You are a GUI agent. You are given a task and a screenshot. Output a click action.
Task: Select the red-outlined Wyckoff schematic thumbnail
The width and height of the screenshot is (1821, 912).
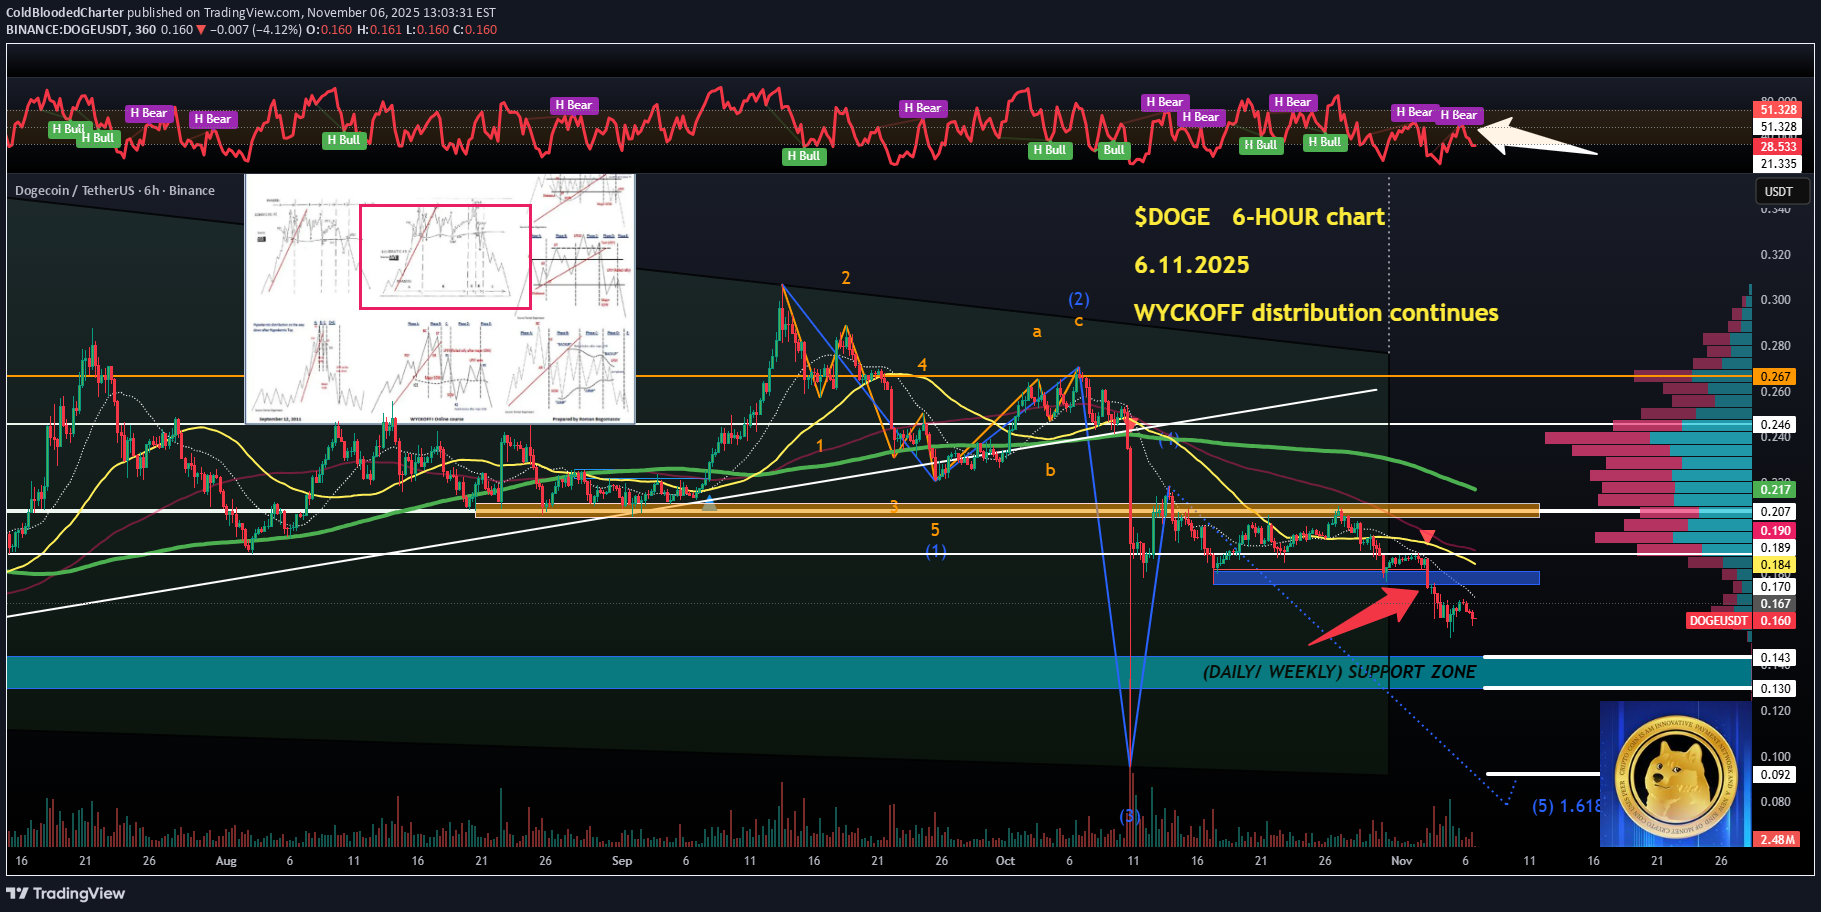[445, 257]
